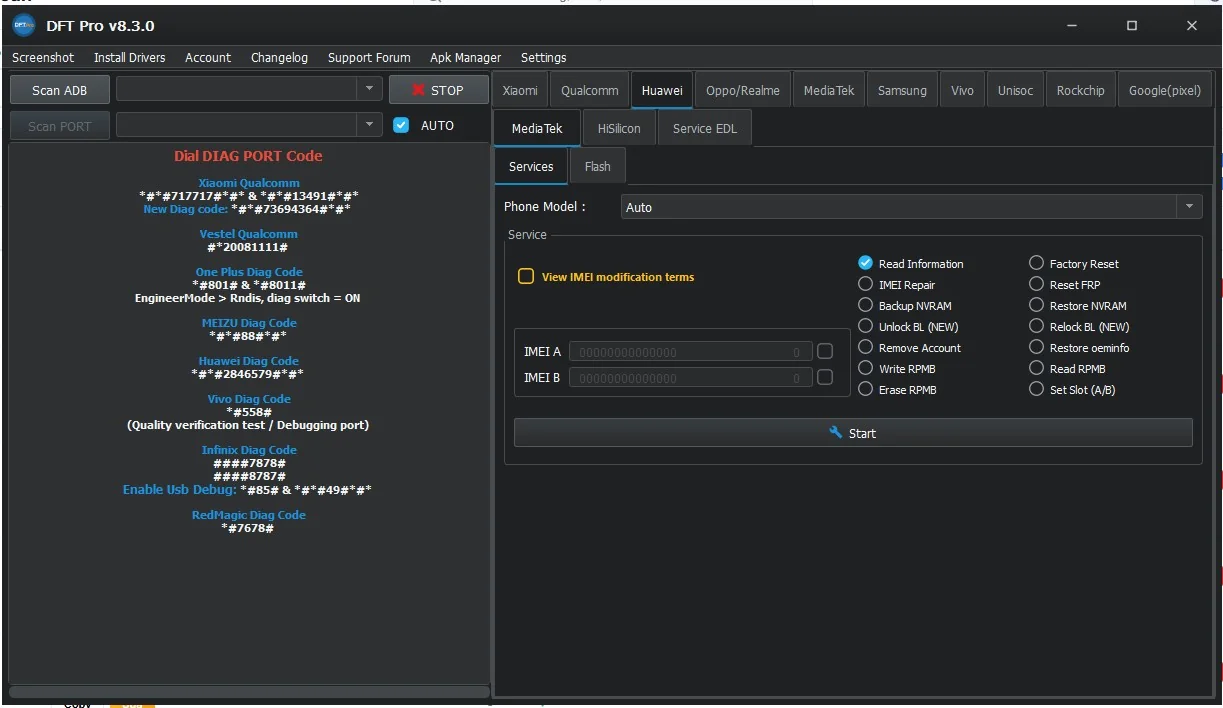This screenshot has width=1223, height=708.
Task: Switch to the Samsung tab
Action: pyautogui.click(x=902, y=90)
